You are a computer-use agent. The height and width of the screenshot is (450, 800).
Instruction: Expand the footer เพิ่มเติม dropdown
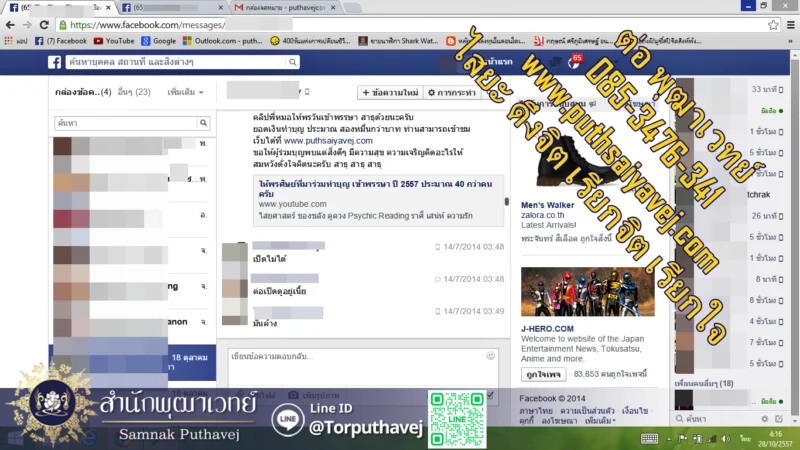tap(600, 421)
